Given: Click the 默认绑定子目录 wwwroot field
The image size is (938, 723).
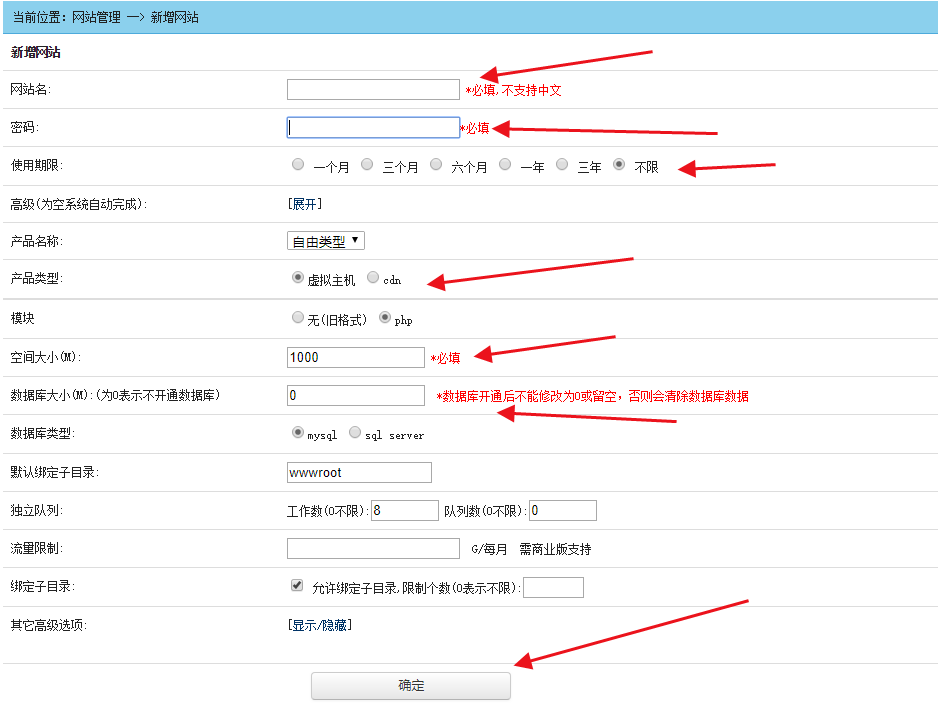Looking at the screenshot, I should point(358,472).
